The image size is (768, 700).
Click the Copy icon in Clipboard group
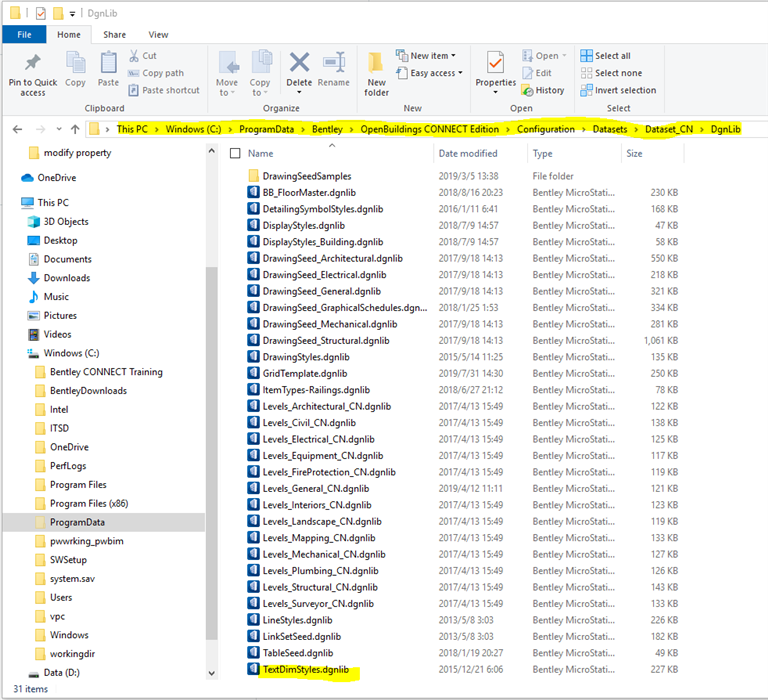(75, 62)
